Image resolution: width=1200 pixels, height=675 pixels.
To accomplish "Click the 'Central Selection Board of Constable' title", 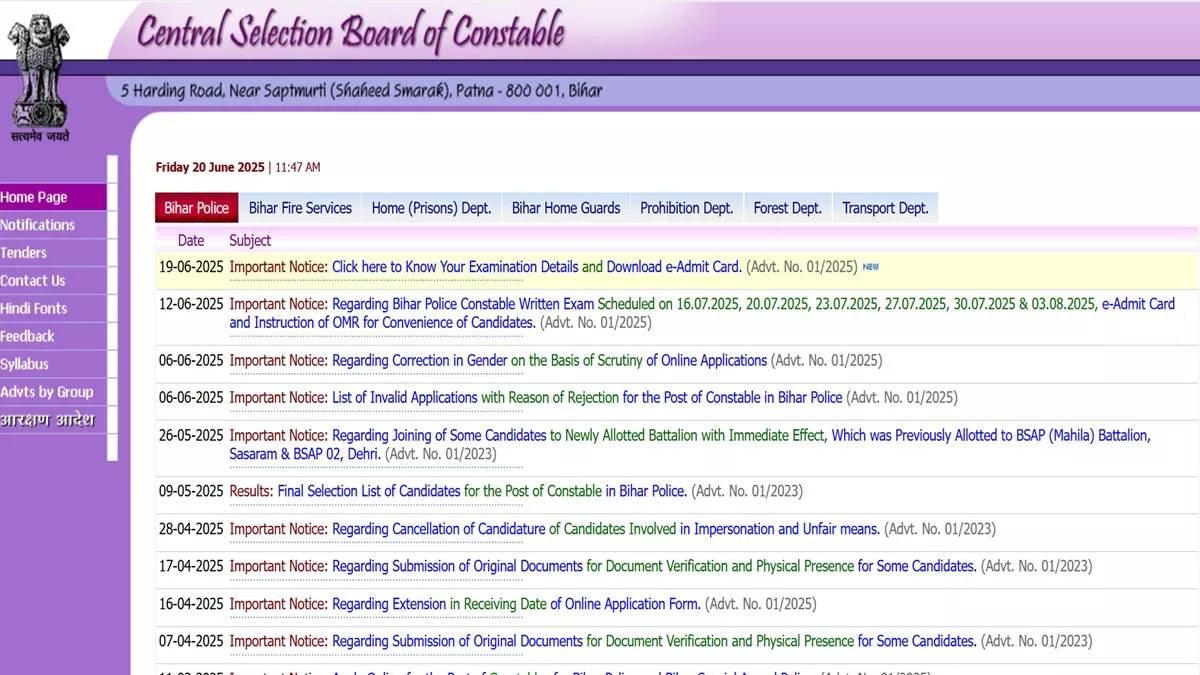I will pos(351,32).
